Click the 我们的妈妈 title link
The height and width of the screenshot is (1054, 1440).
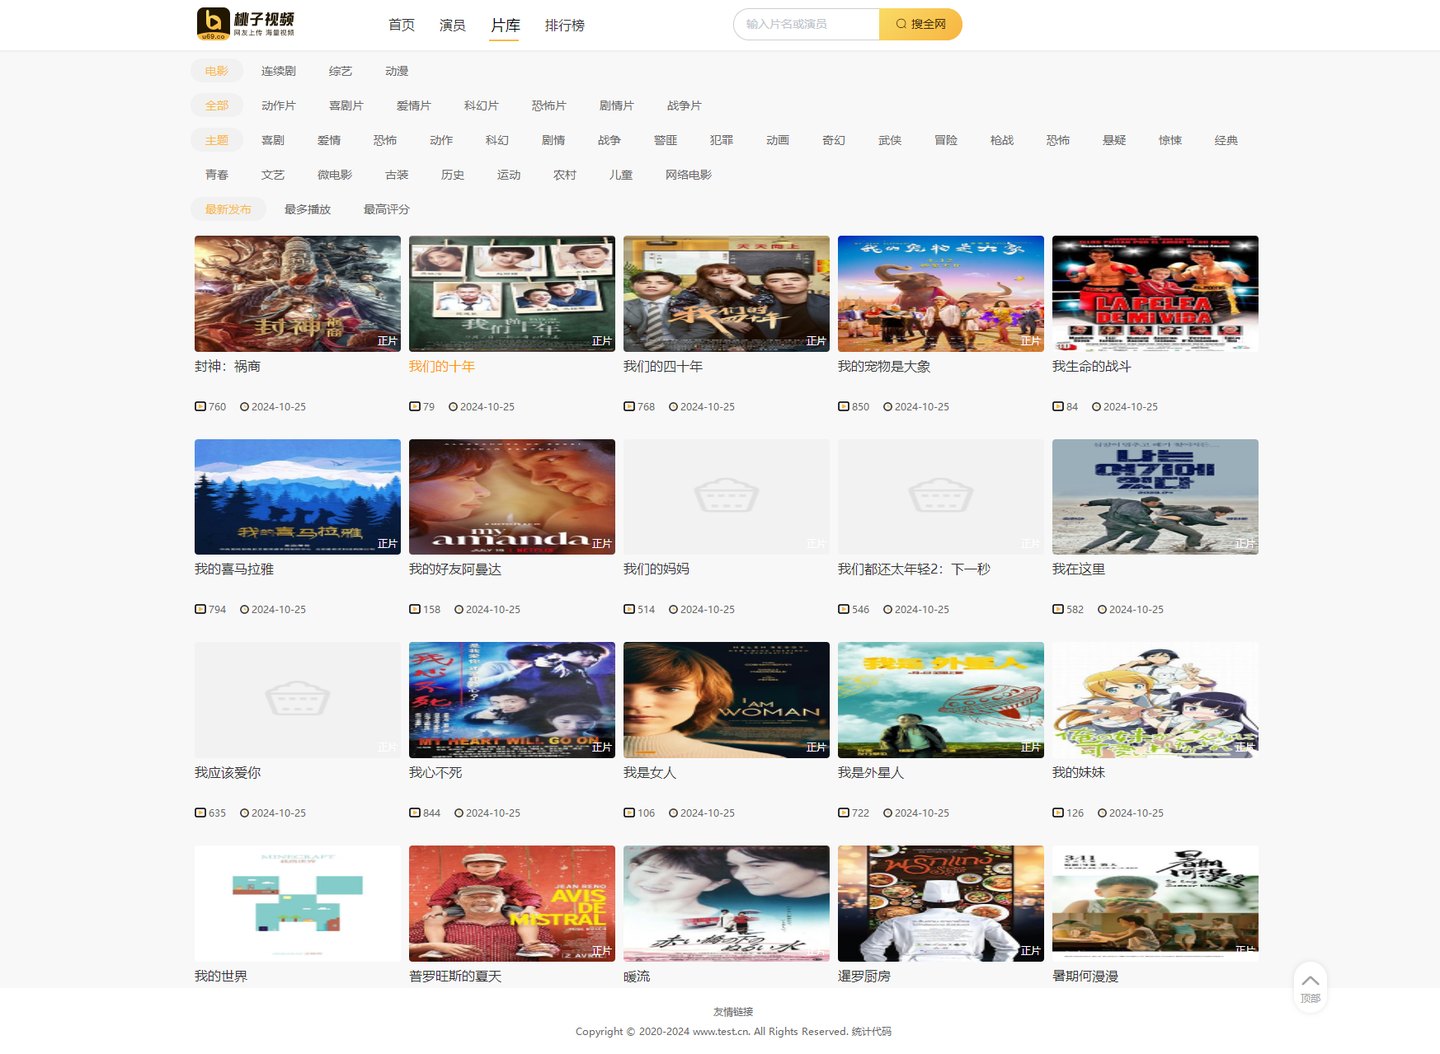[x=656, y=569]
